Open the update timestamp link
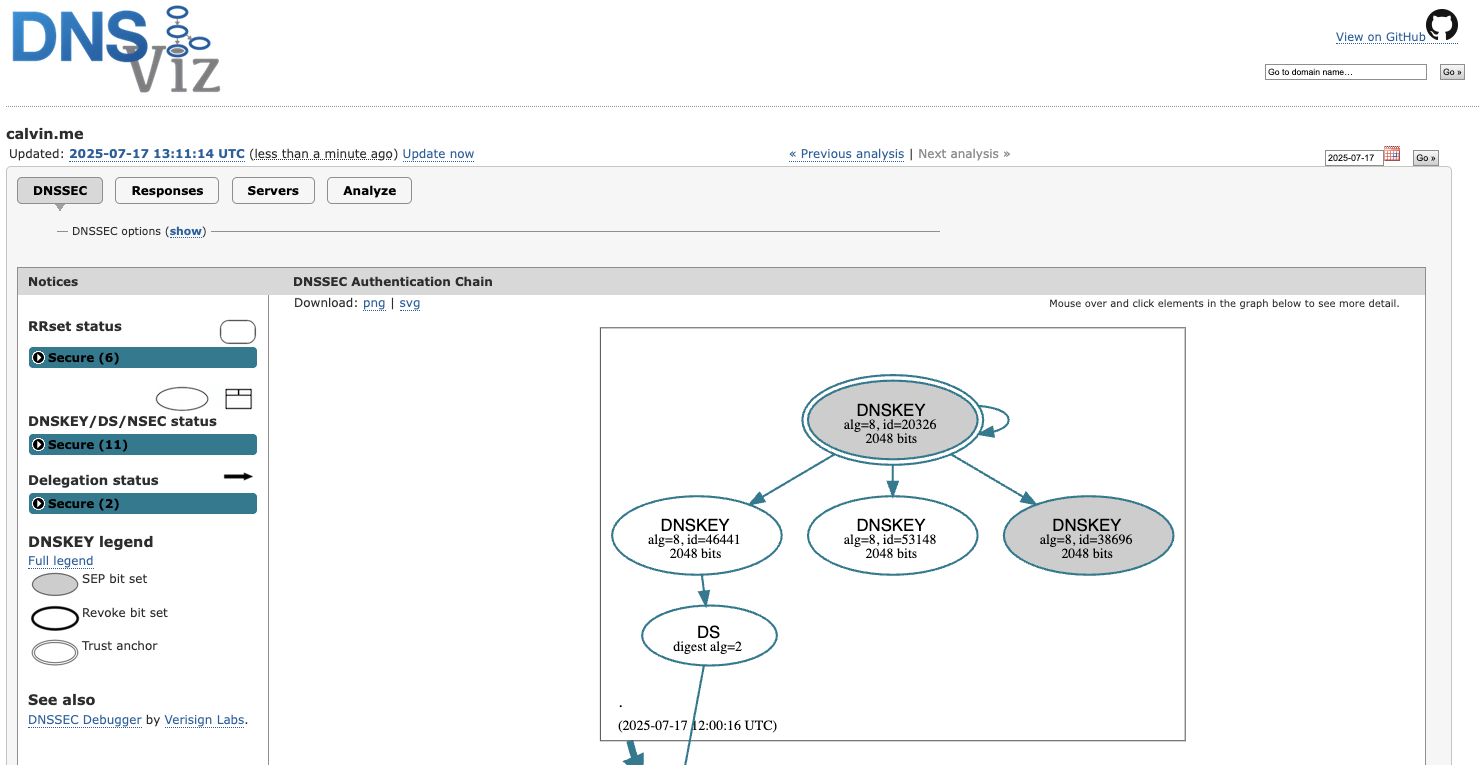 pyautogui.click(x=157, y=154)
